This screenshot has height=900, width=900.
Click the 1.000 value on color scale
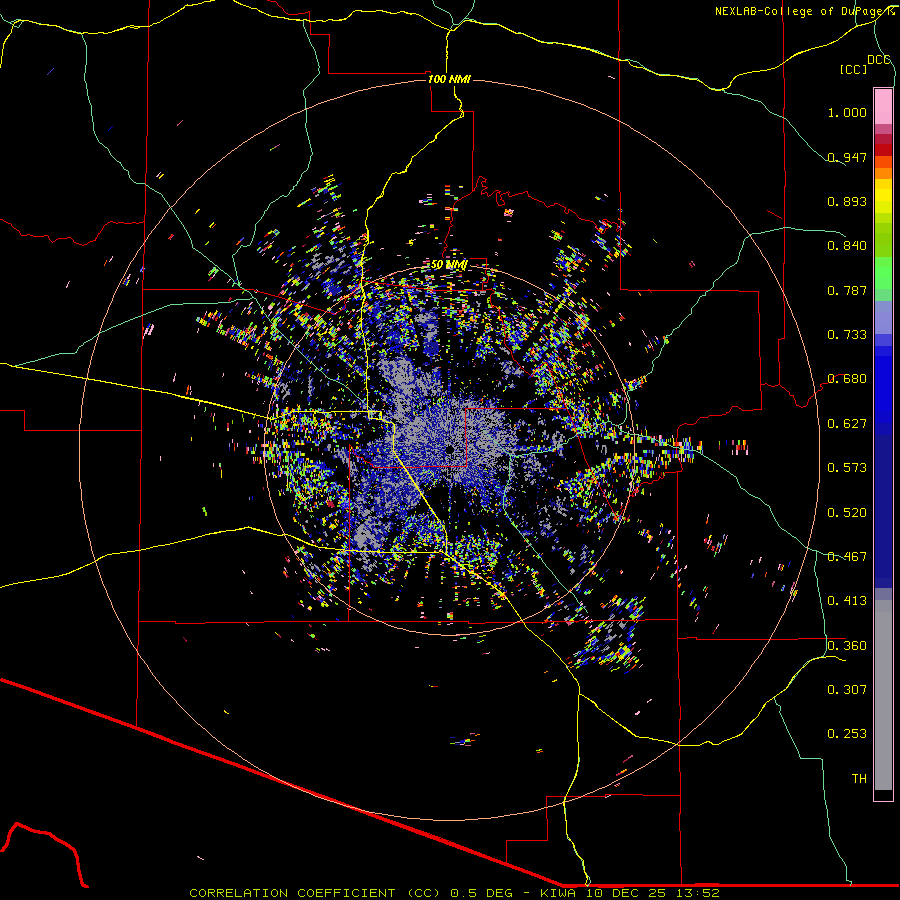(847, 112)
